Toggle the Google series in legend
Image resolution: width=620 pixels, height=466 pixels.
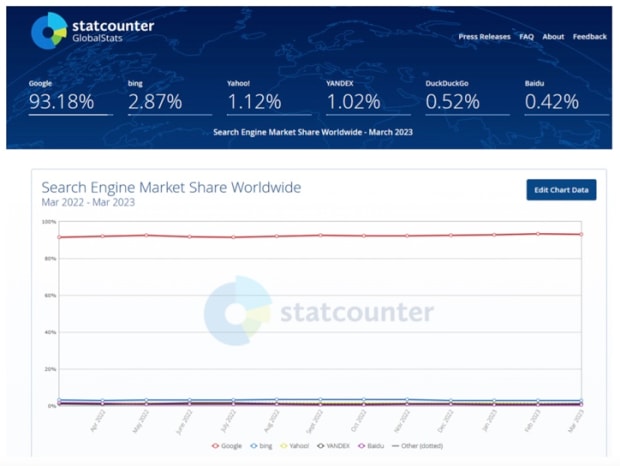[x=227, y=446]
